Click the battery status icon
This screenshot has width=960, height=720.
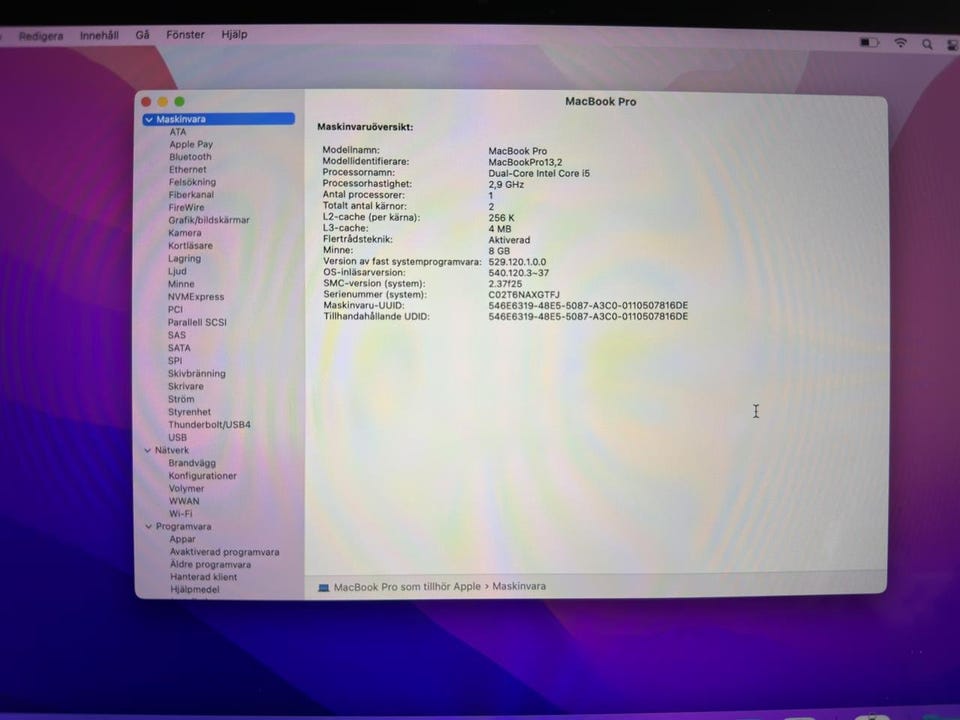[869, 42]
